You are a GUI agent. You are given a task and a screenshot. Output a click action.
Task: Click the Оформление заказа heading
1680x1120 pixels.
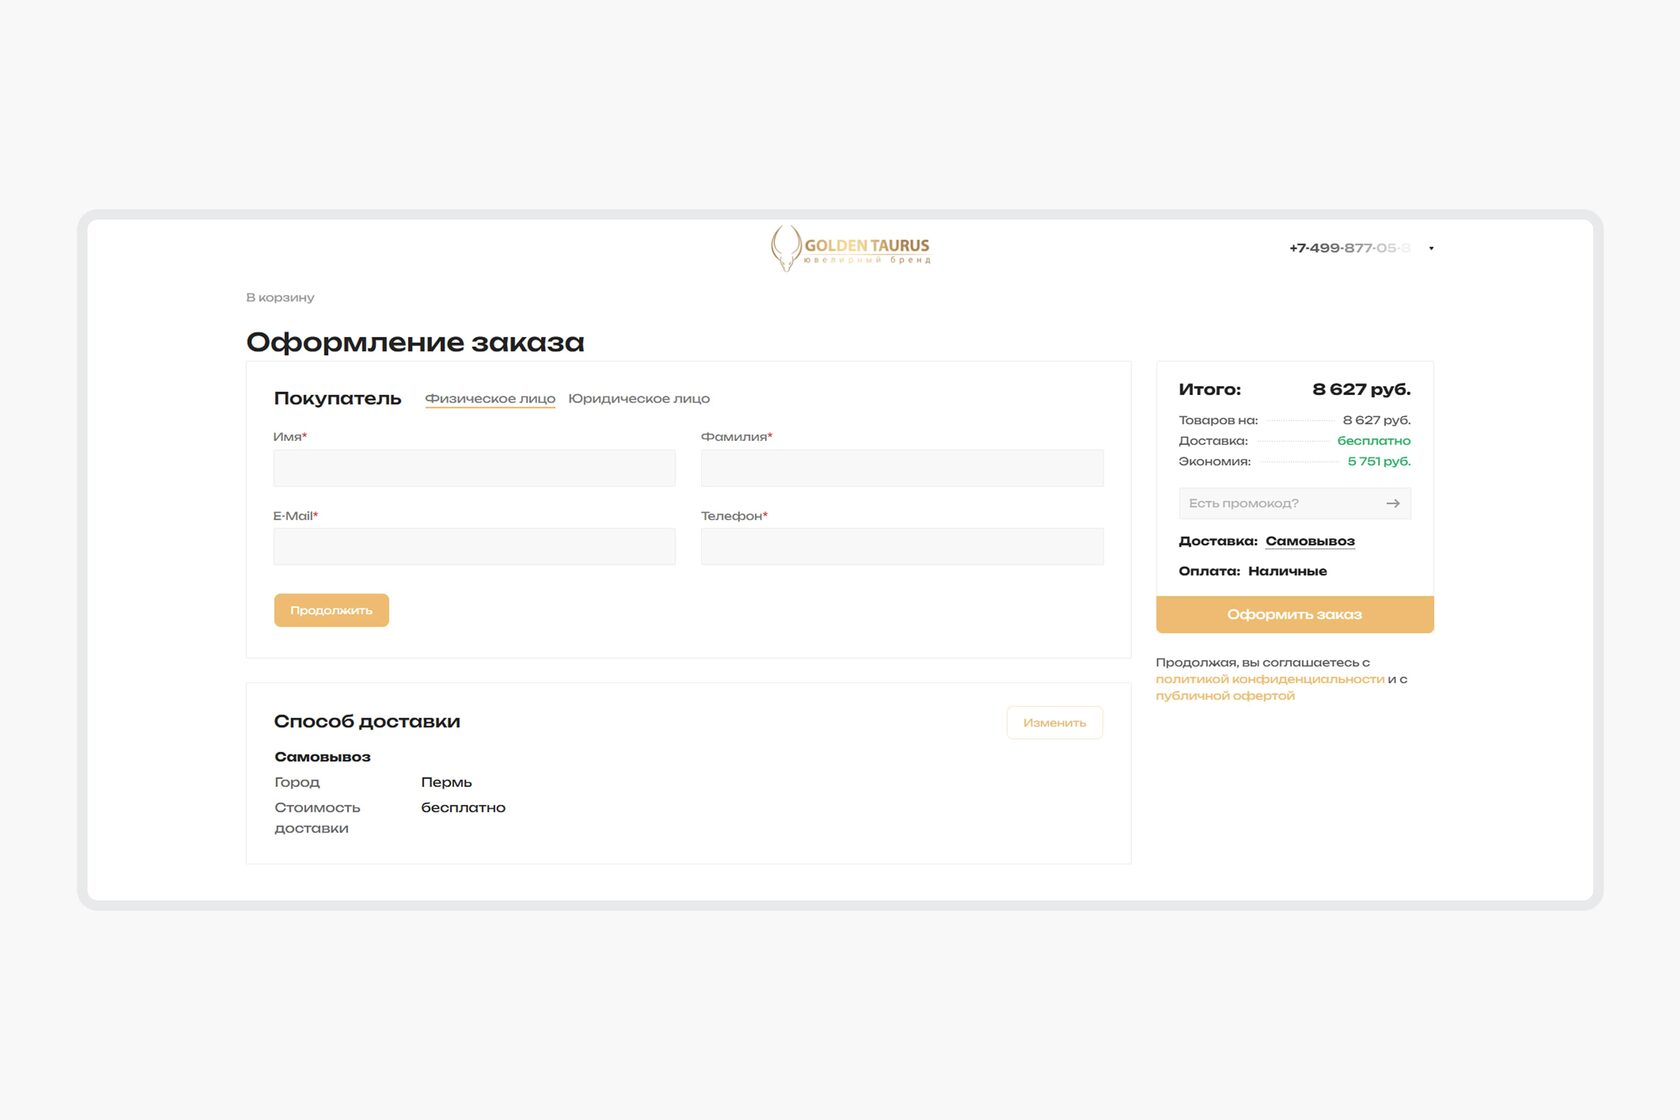(415, 342)
